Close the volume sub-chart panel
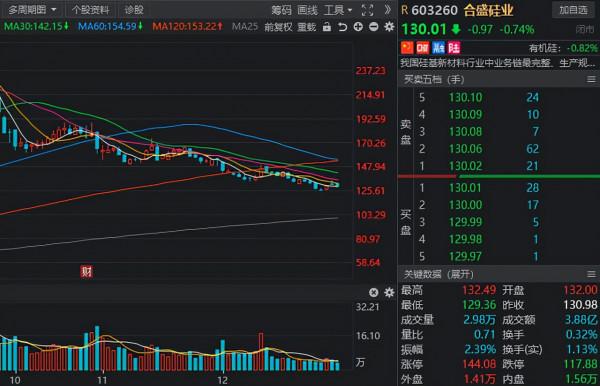 point(374,293)
